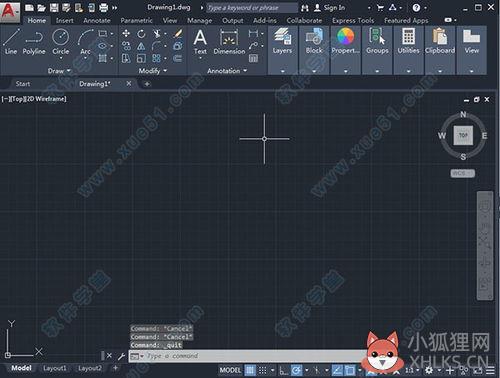Activate the Polyline tool
The width and height of the screenshot is (500, 378).
coord(34,42)
